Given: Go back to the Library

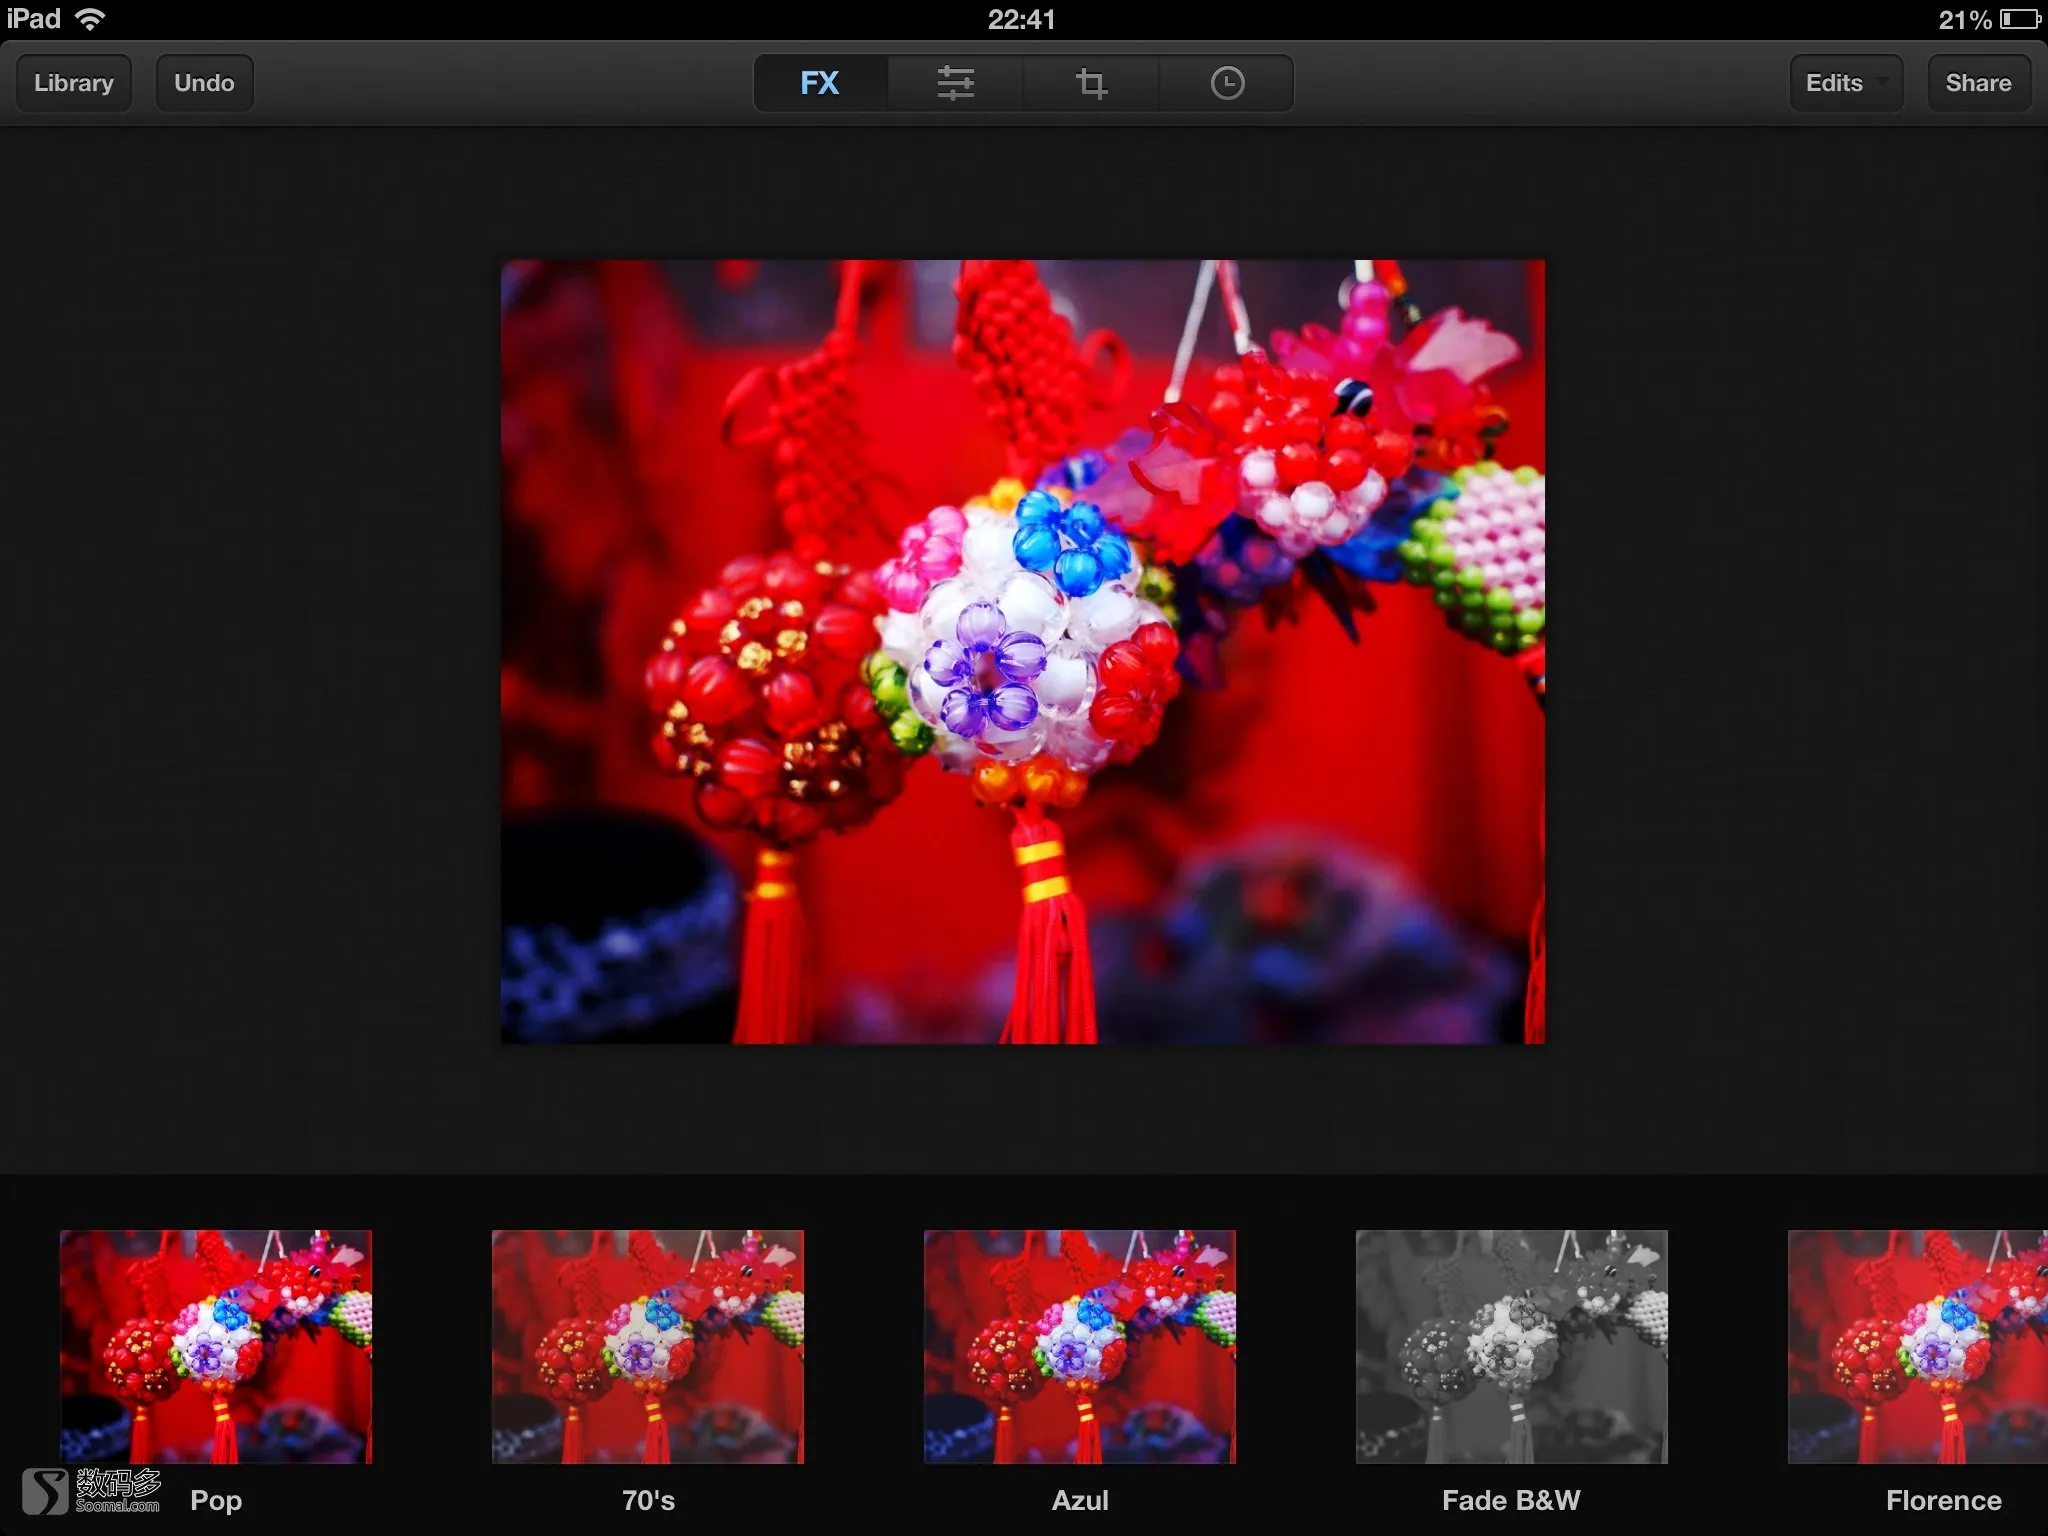Looking at the screenshot, I should tap(74, 83).
